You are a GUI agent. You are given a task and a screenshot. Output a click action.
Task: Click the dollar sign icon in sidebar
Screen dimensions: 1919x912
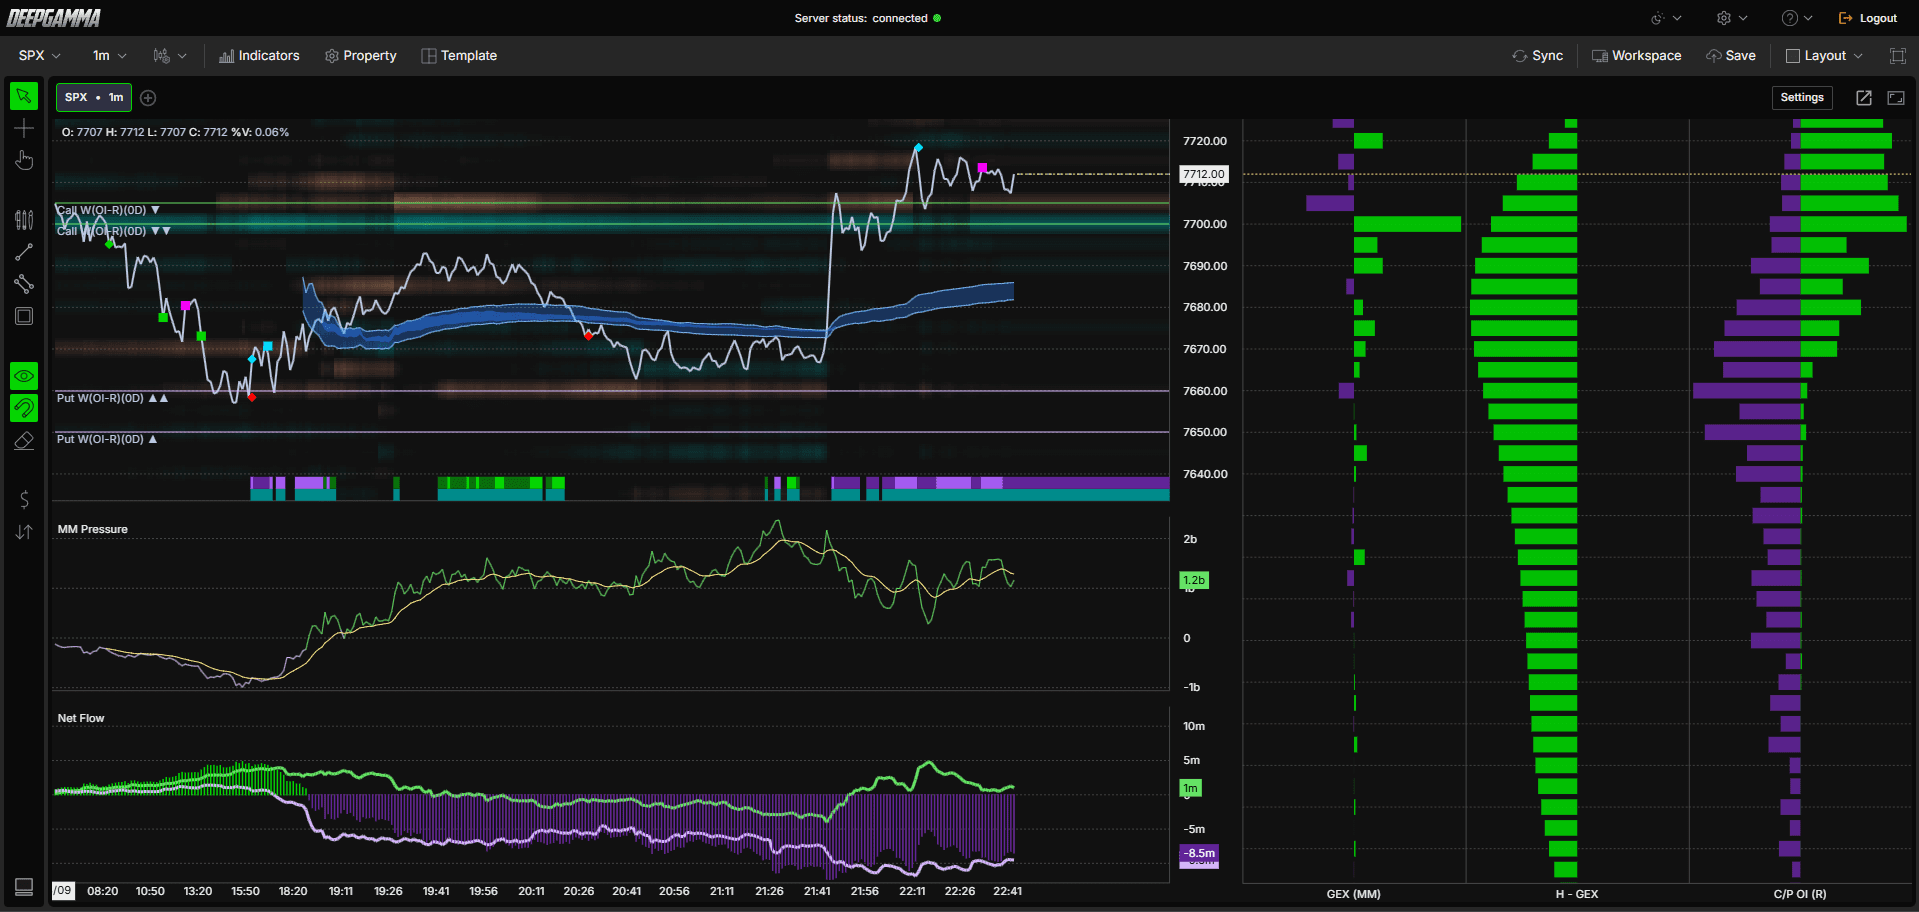click(24, 500)
